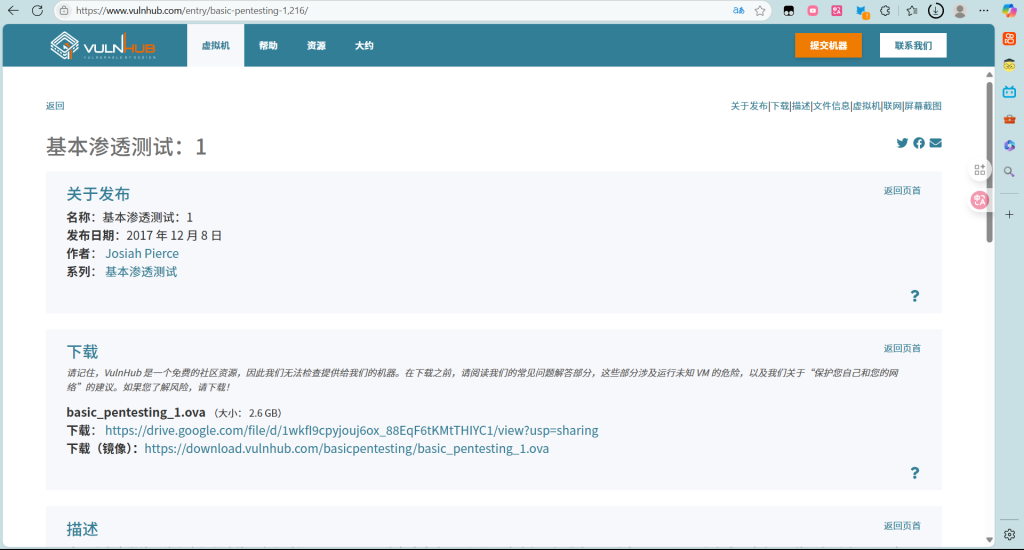Open the Copilot icon in the toolbar

point(1009,11)
